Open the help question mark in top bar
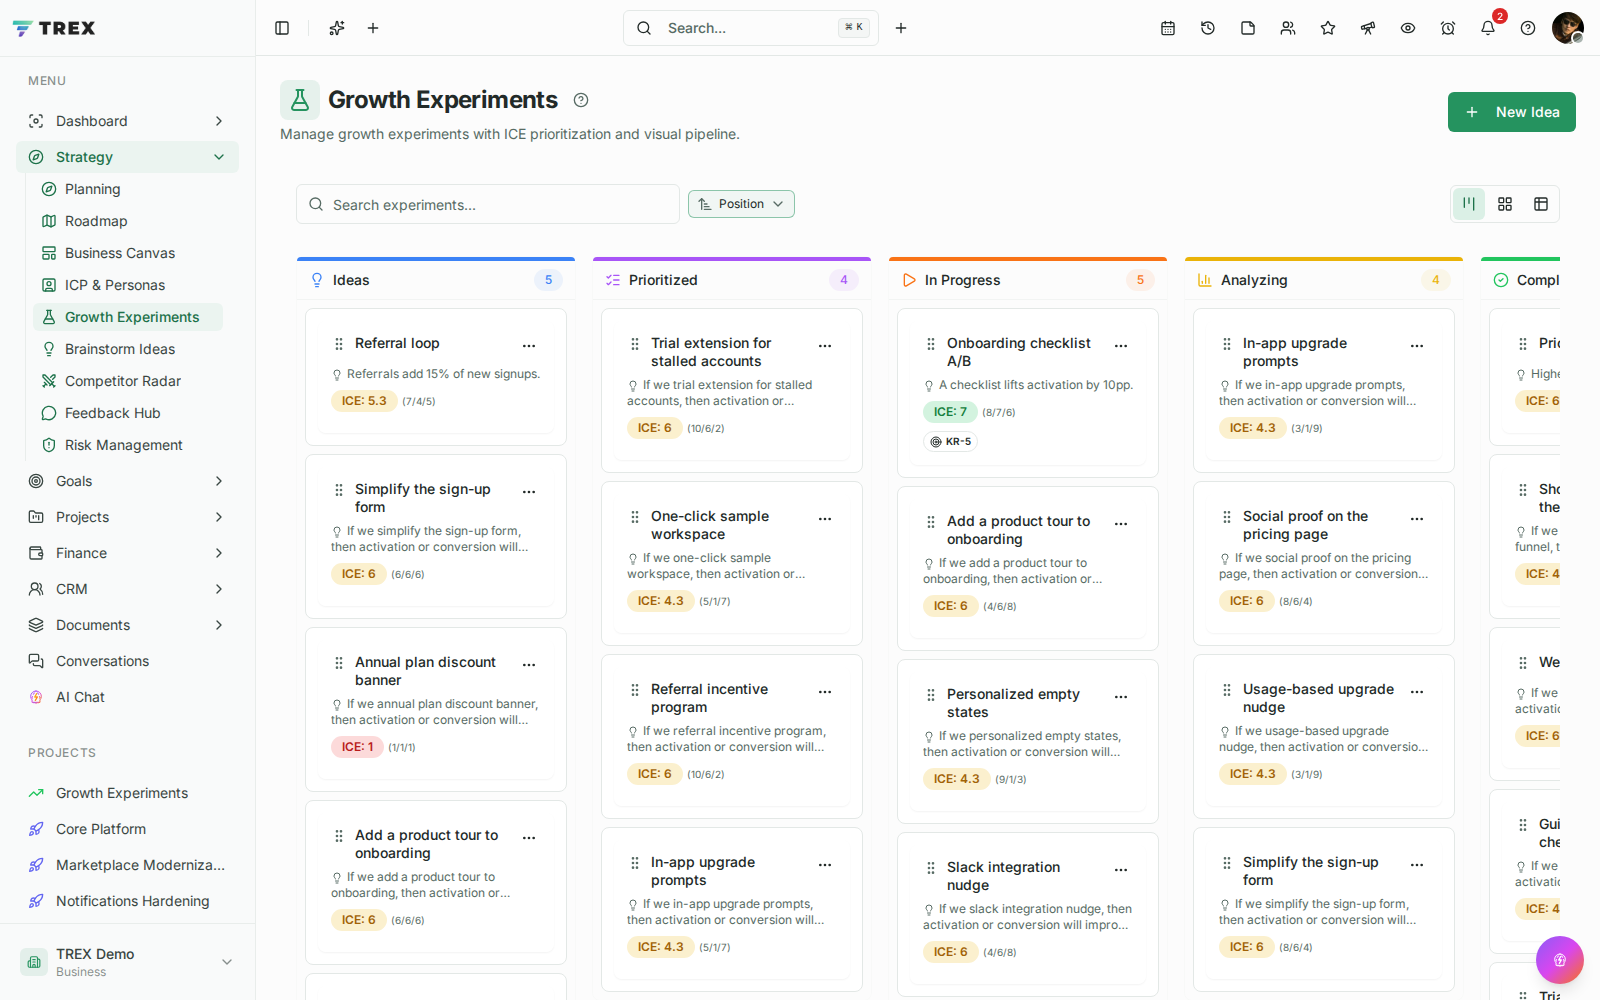Viewport: 1600px width, 1000px height. 1528,28
